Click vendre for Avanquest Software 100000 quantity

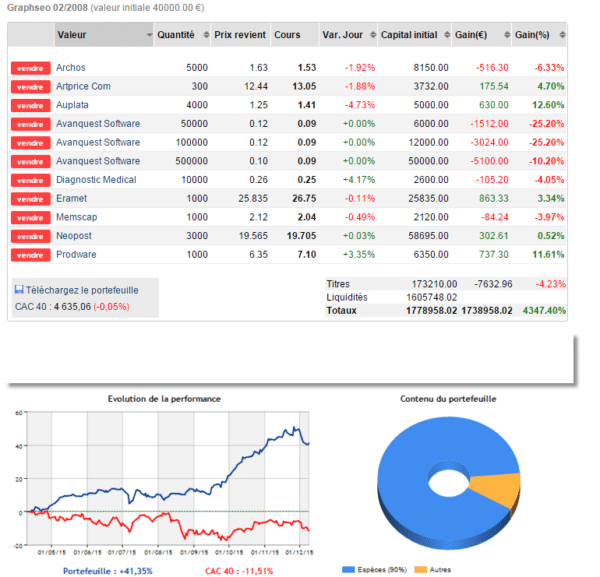tap(31, 143)
